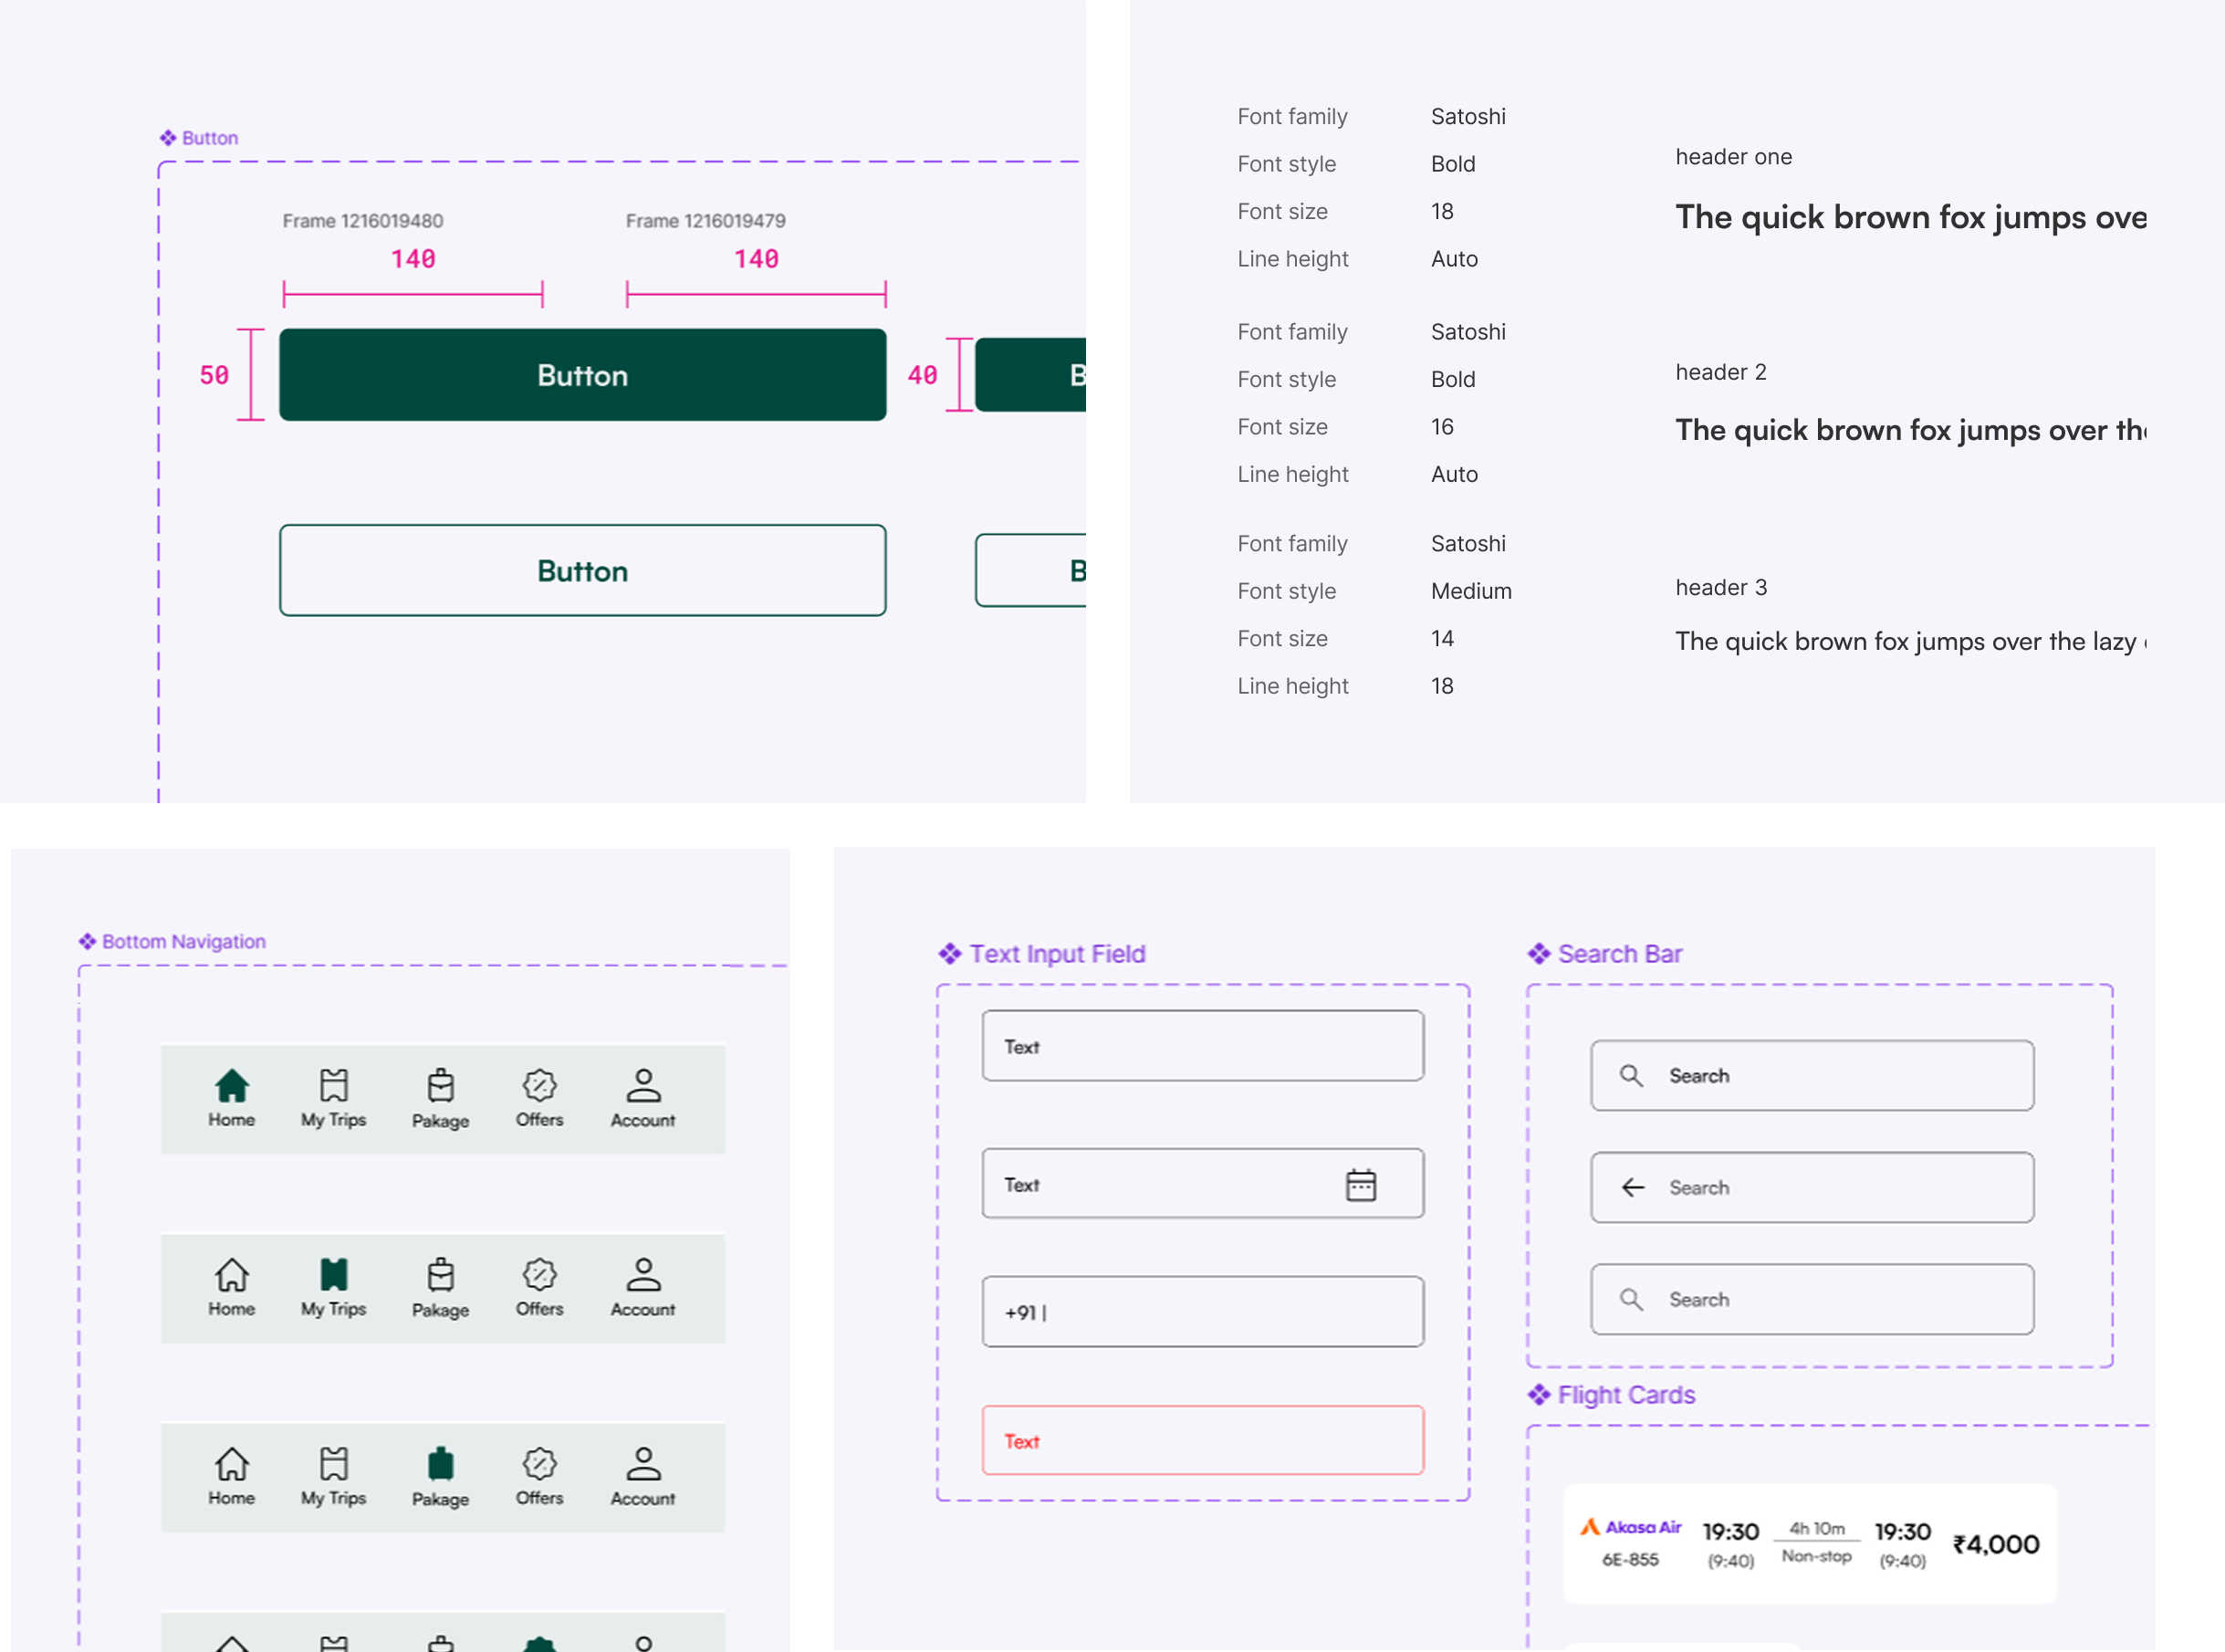This screenshot has width=2225, height=1652.
Task: Expand the Flight Cards component section
Action: [1613, 1394]
